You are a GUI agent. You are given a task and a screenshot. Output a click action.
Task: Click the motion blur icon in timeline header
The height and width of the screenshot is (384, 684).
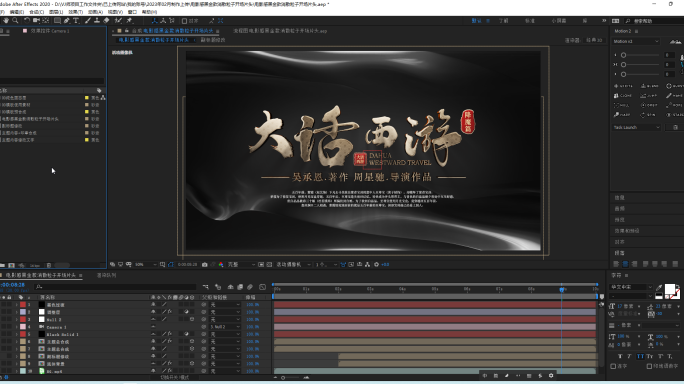point(250,287)
